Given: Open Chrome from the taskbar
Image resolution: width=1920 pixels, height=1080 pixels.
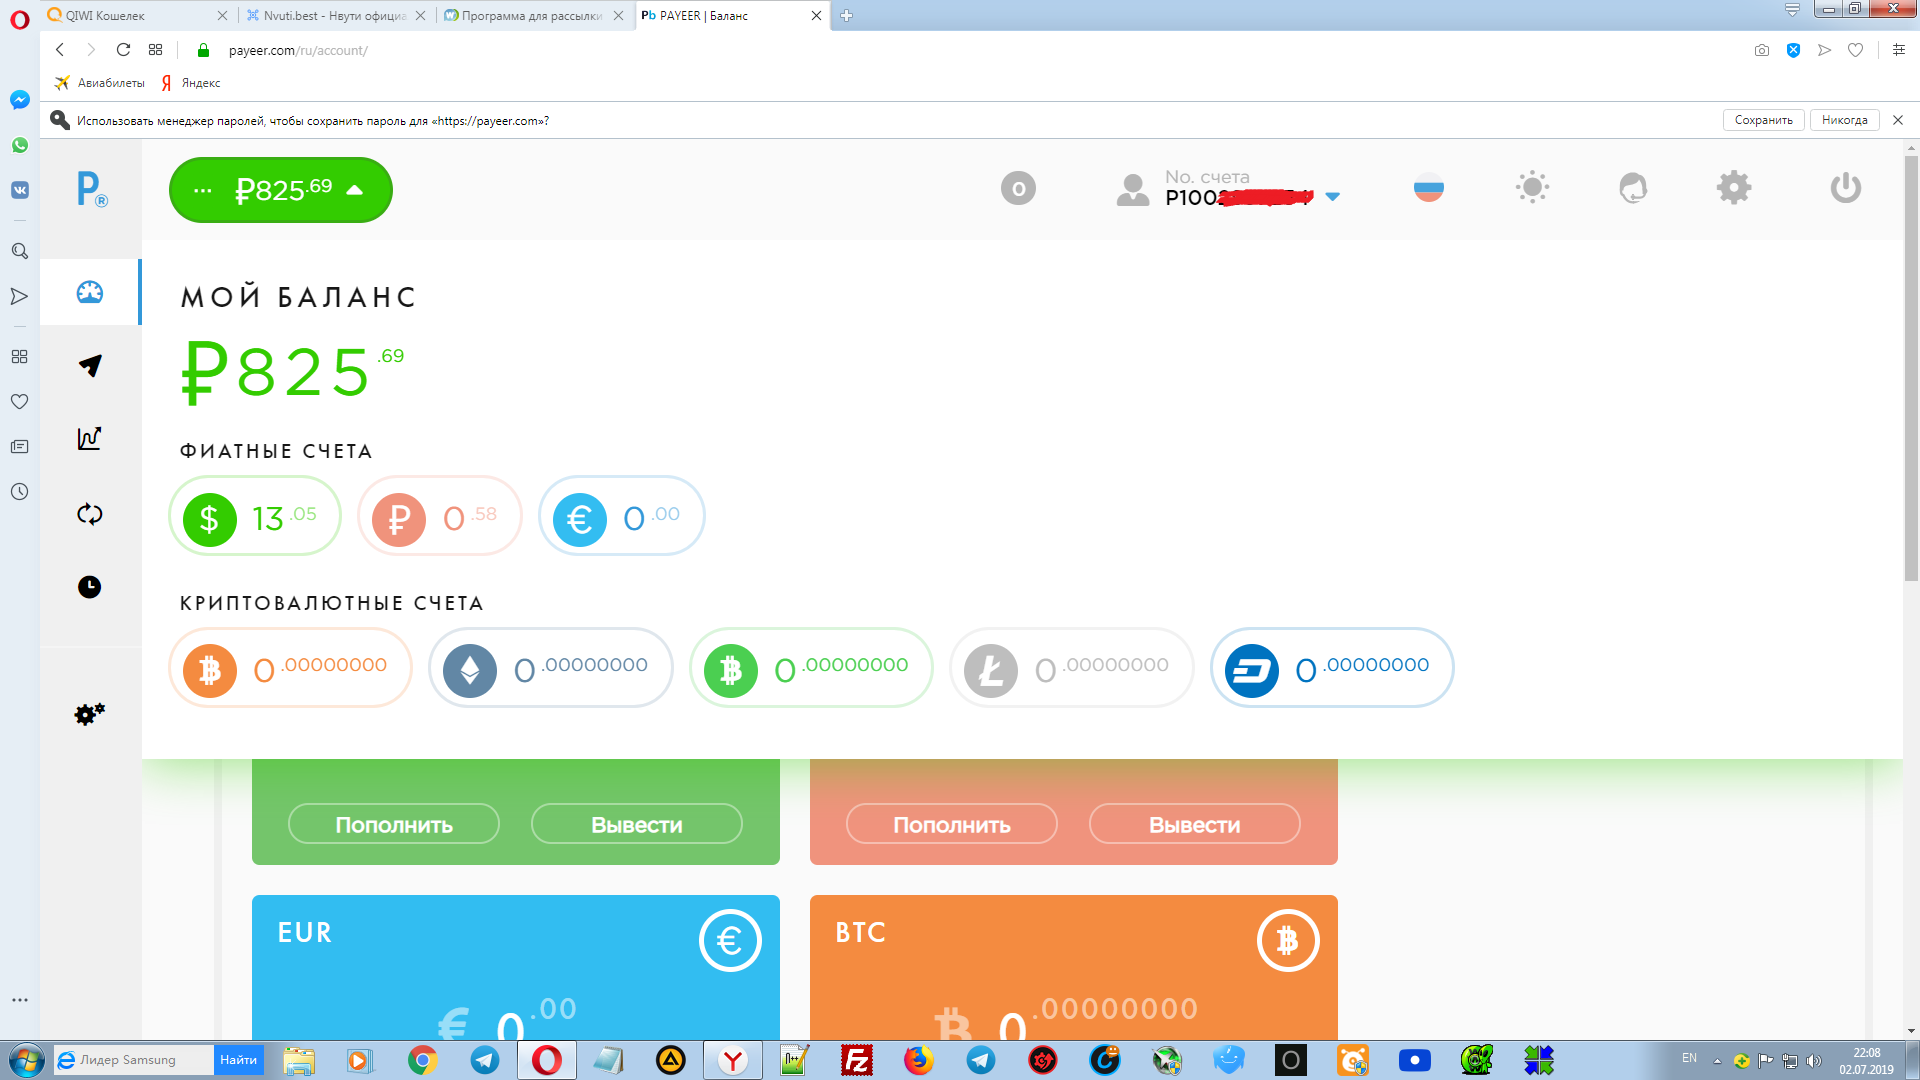Looking at the screenshot, I should click(x=423, y=1060).
